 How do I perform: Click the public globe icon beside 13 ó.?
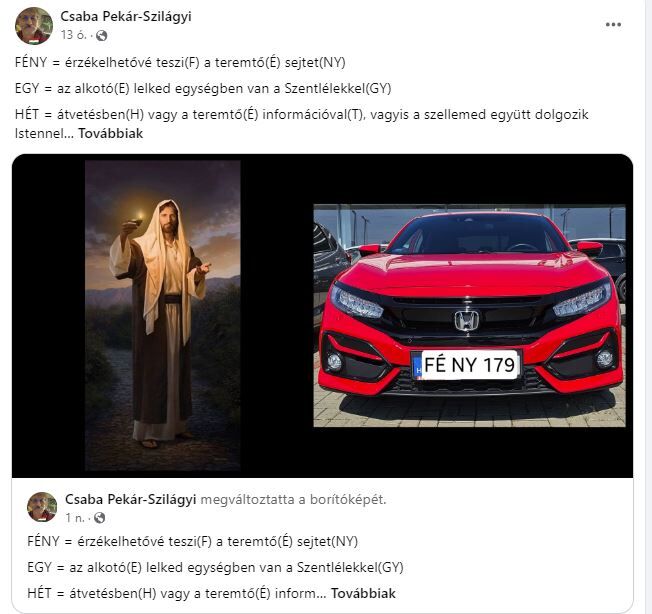pyautogui.click(x=101, y=36)
